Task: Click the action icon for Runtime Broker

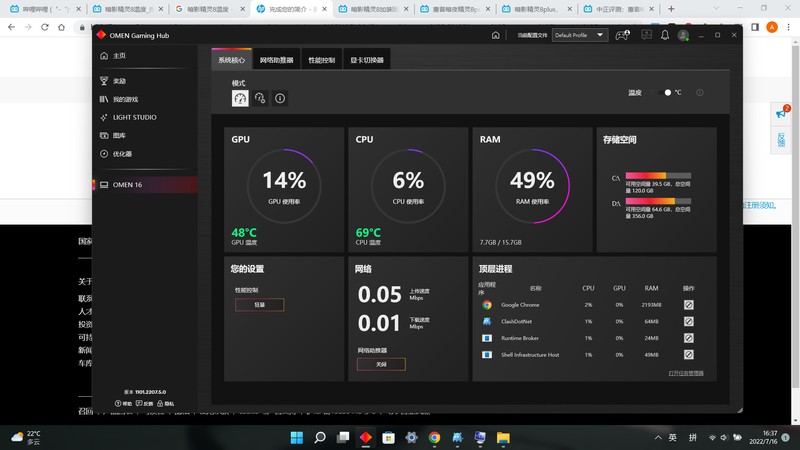Action: pos(688,338)
